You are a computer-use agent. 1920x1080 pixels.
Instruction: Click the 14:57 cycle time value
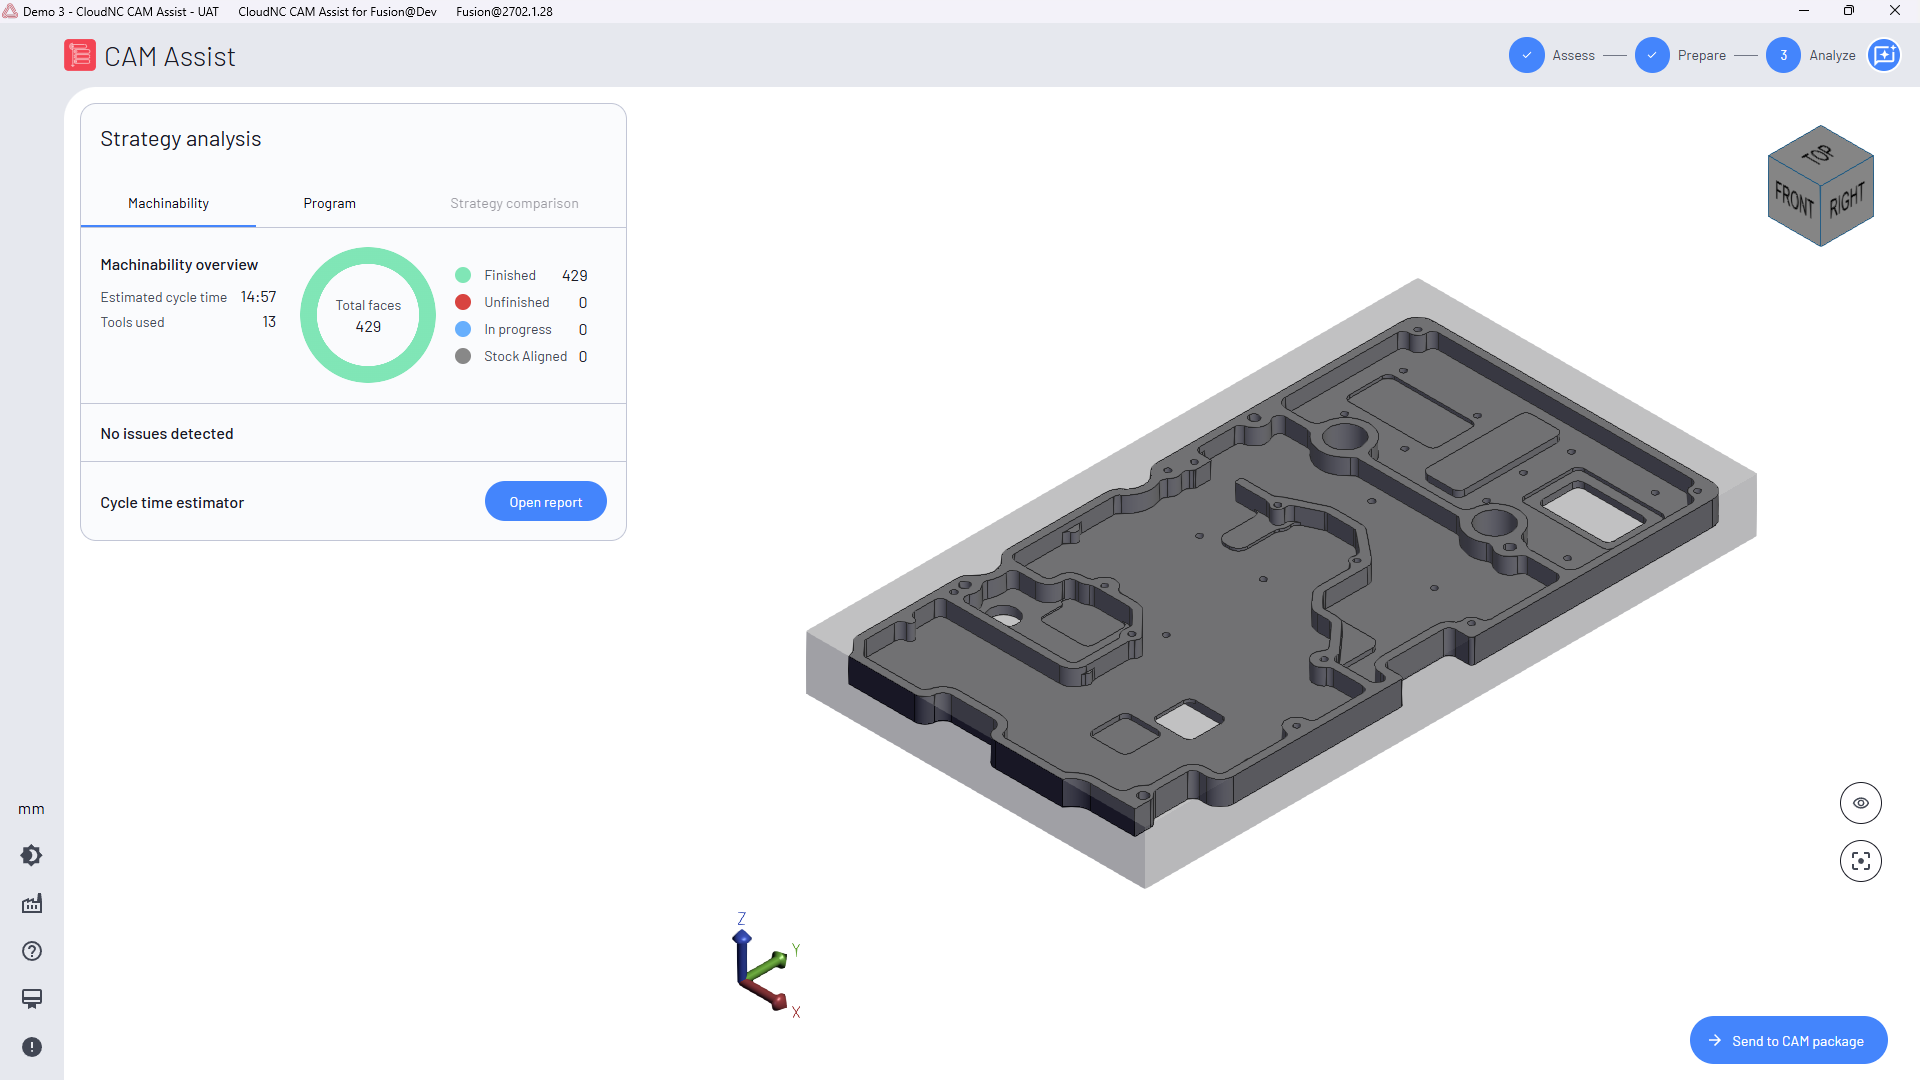click(259, 297)
